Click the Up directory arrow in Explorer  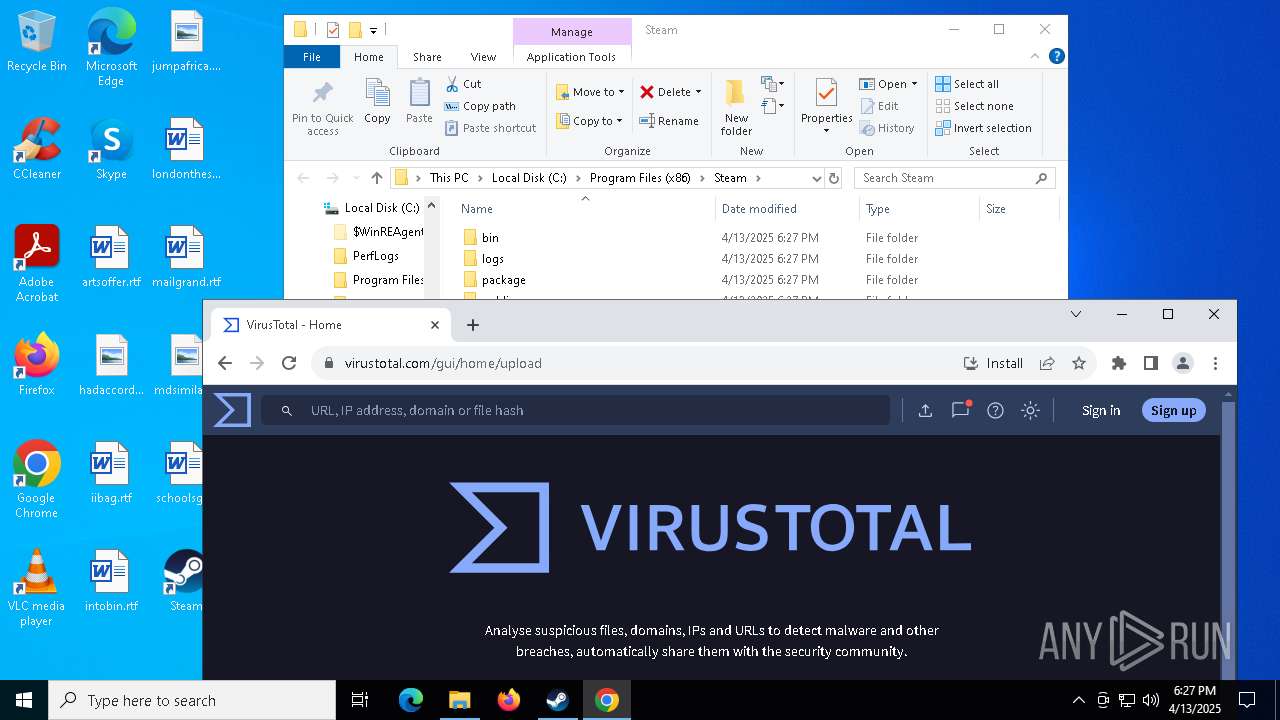pos(376,178)
